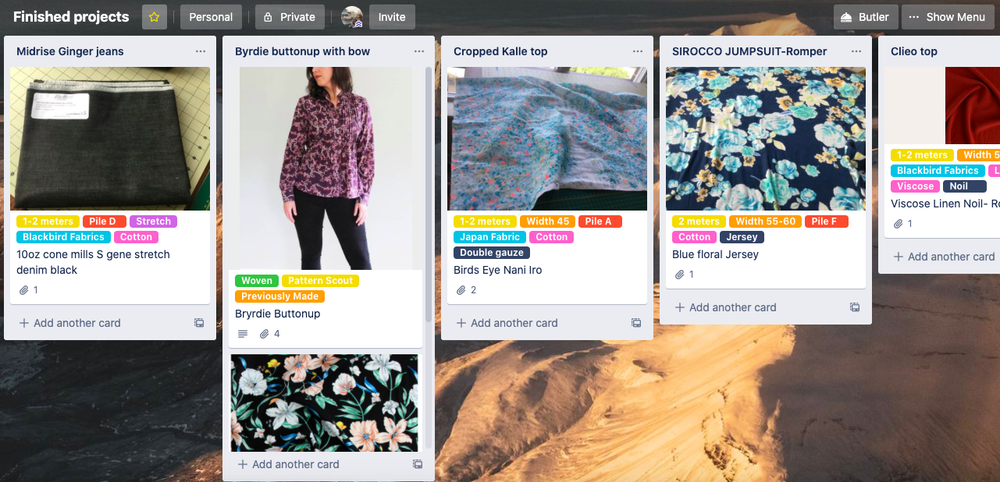This screenshot has width=1000, height=482.
Task: Click the Pile D red label
Action: 103,221
